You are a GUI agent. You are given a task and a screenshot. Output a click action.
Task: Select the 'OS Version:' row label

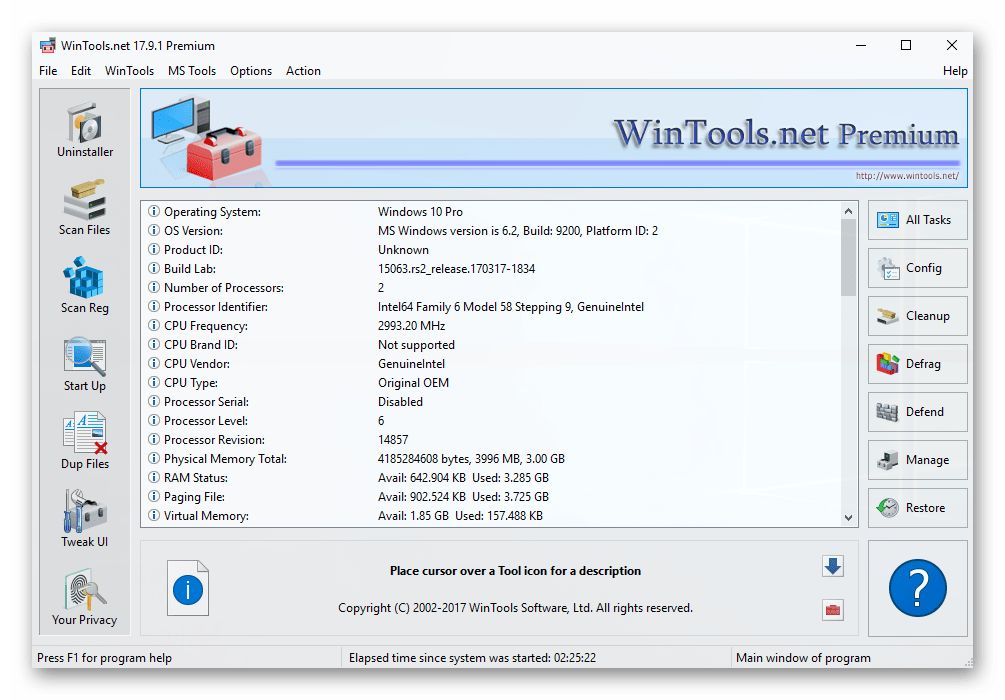193,231
